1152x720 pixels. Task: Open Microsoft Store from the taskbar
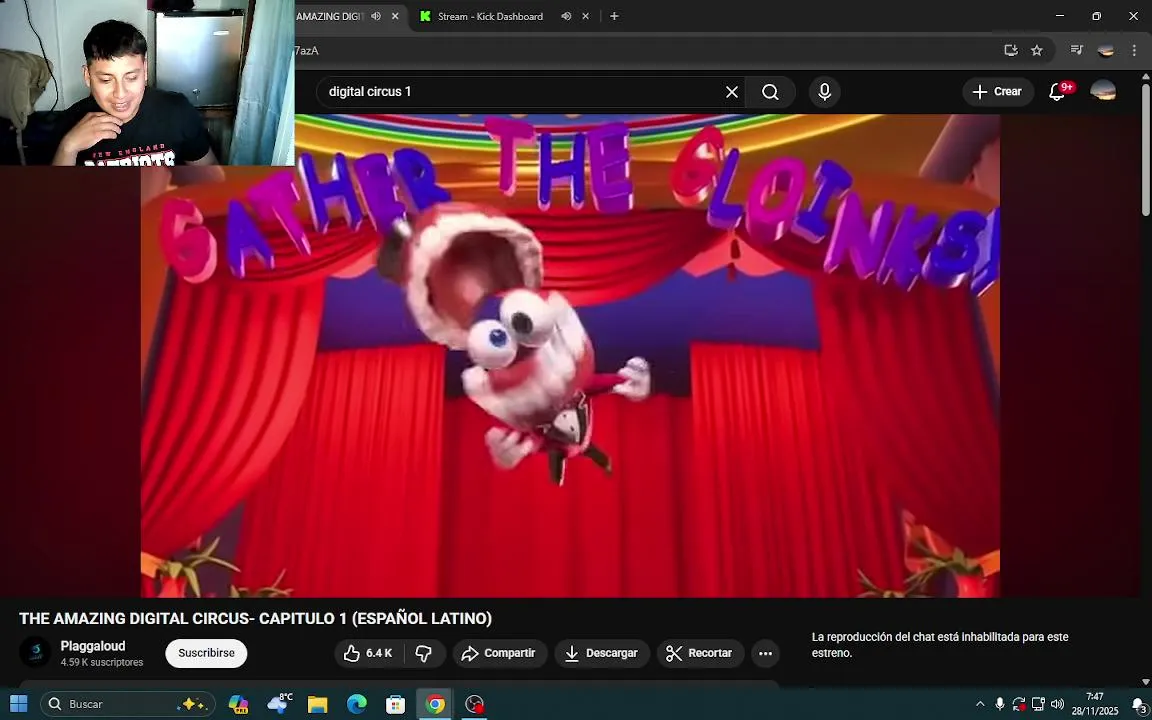click(395, 704)
